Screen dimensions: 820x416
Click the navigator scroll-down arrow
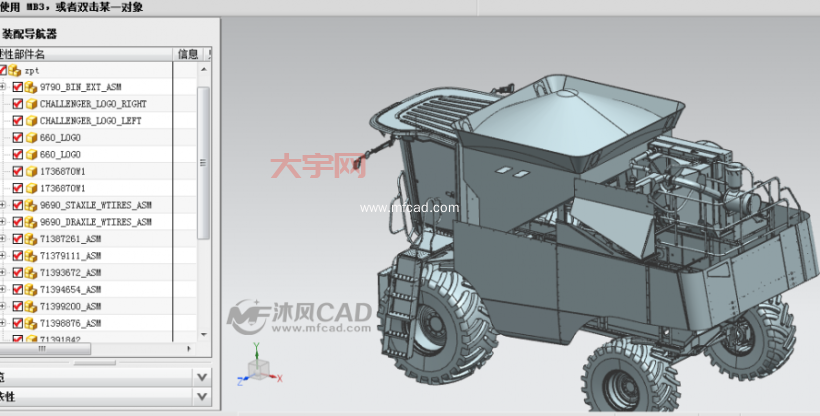[x=204, y=334]
